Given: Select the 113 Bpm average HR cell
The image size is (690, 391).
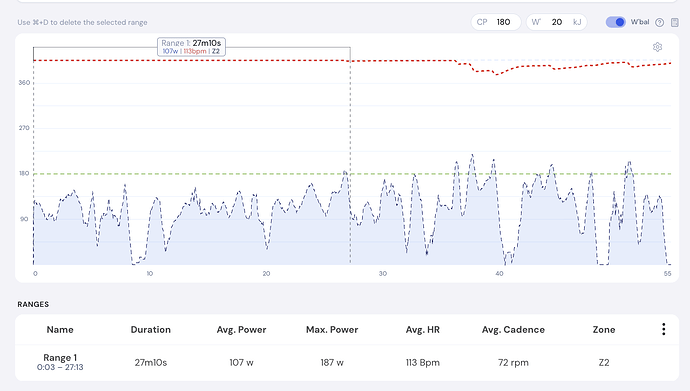Looking at the screenshot, I should [x=422, y=362].
